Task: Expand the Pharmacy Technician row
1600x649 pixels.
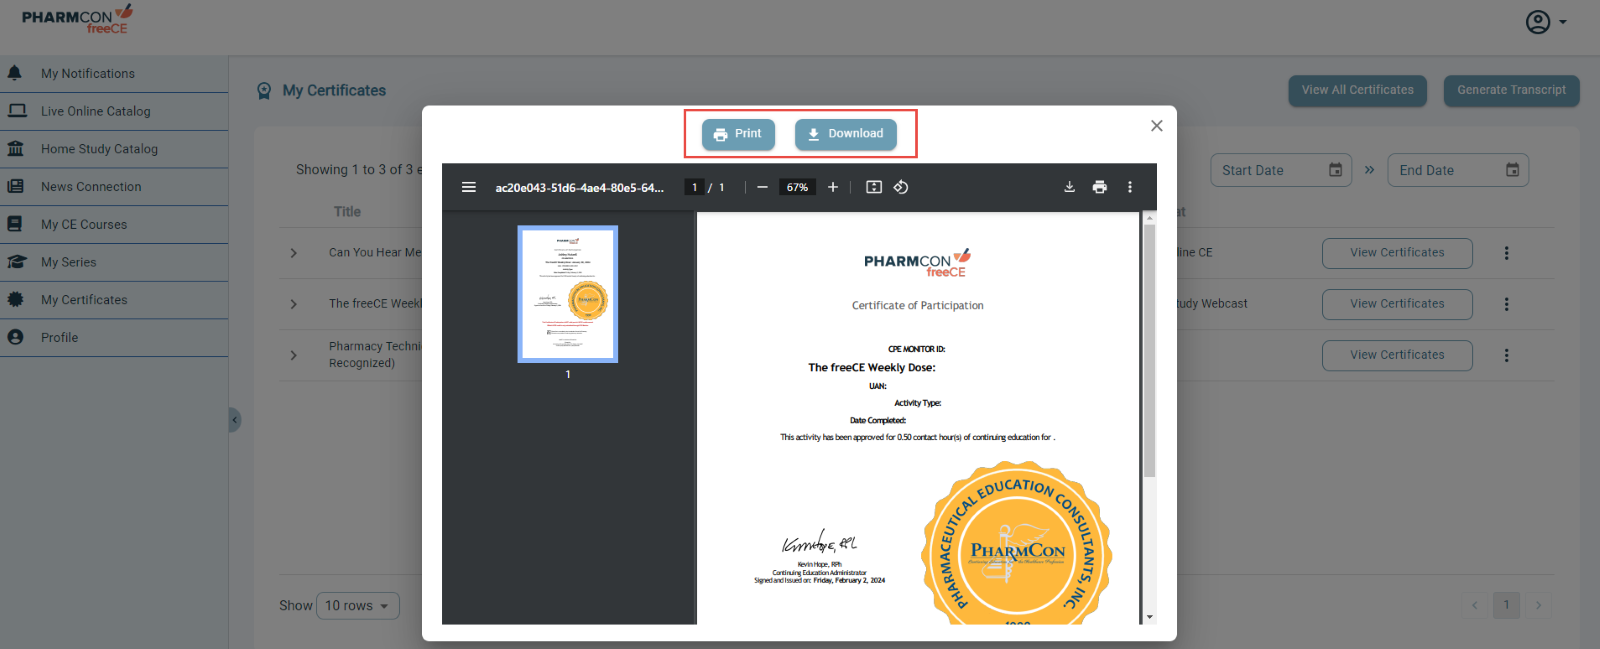Action: pos(293,355)
